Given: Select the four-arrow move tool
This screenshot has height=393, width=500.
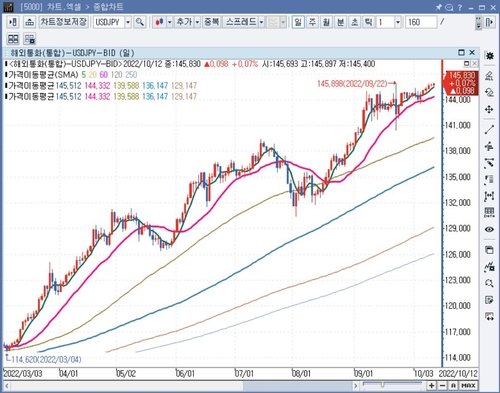Looking at the screenshot, I should pyautogui.click(x=489, y=109).
